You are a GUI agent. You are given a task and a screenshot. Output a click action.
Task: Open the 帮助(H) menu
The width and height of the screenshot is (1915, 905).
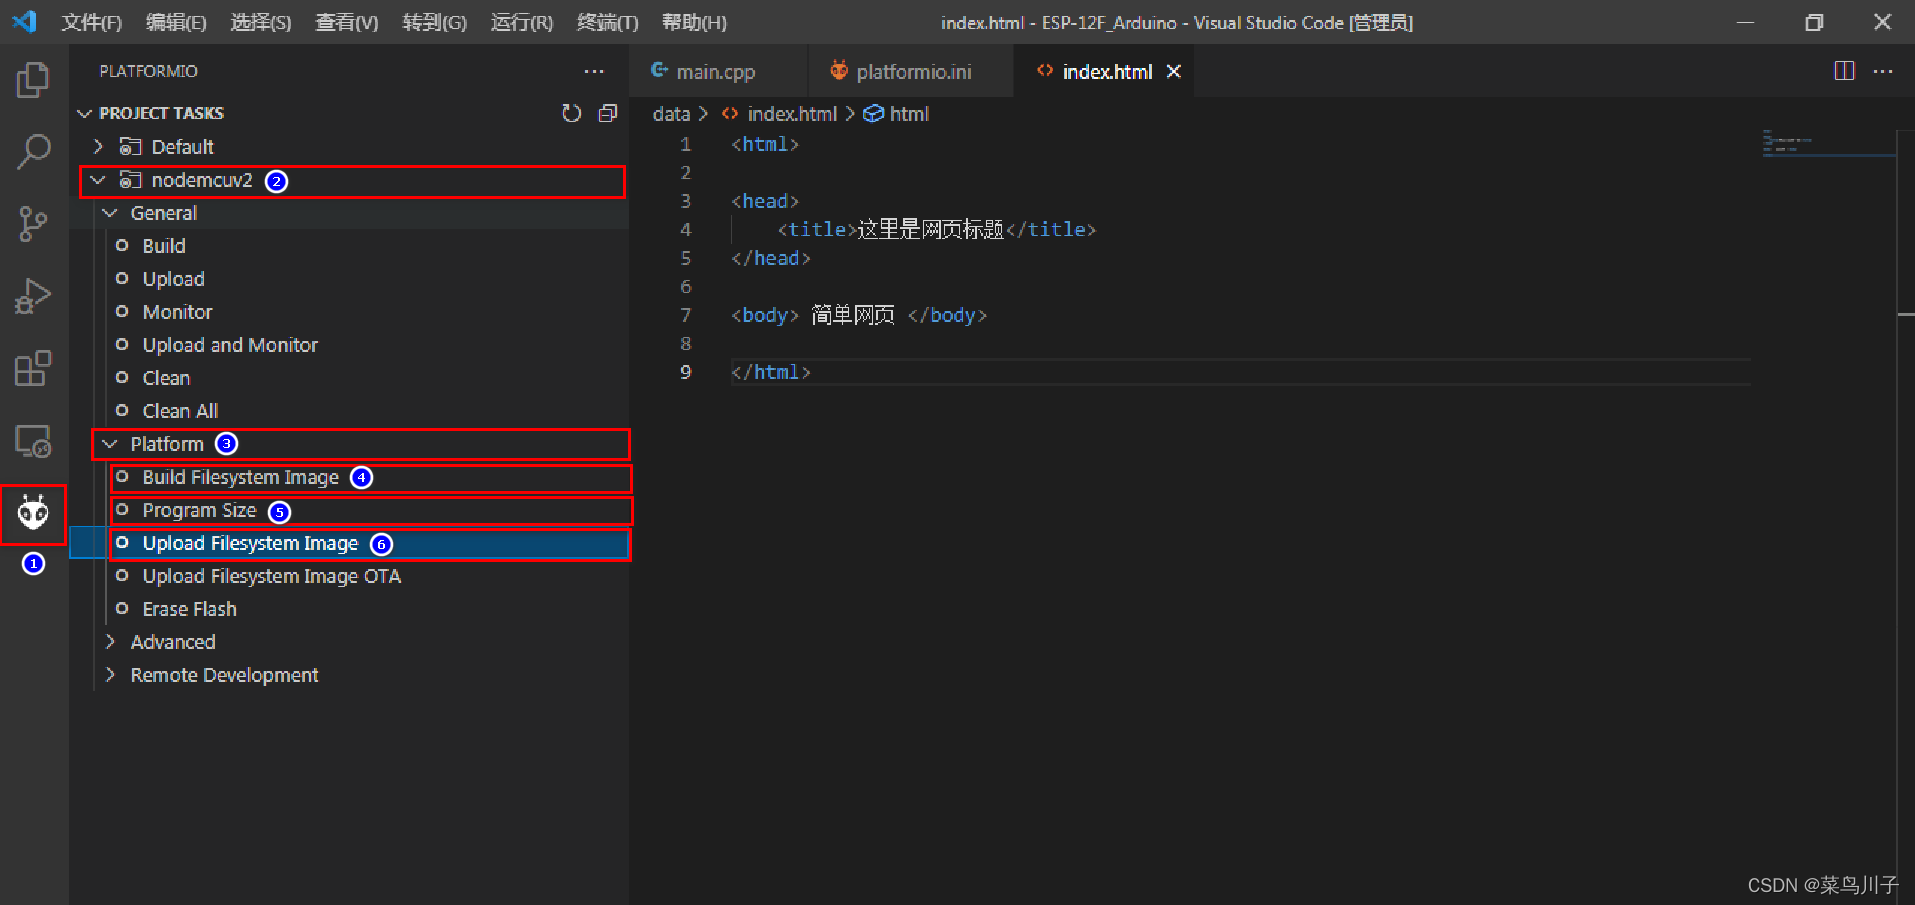694,22
